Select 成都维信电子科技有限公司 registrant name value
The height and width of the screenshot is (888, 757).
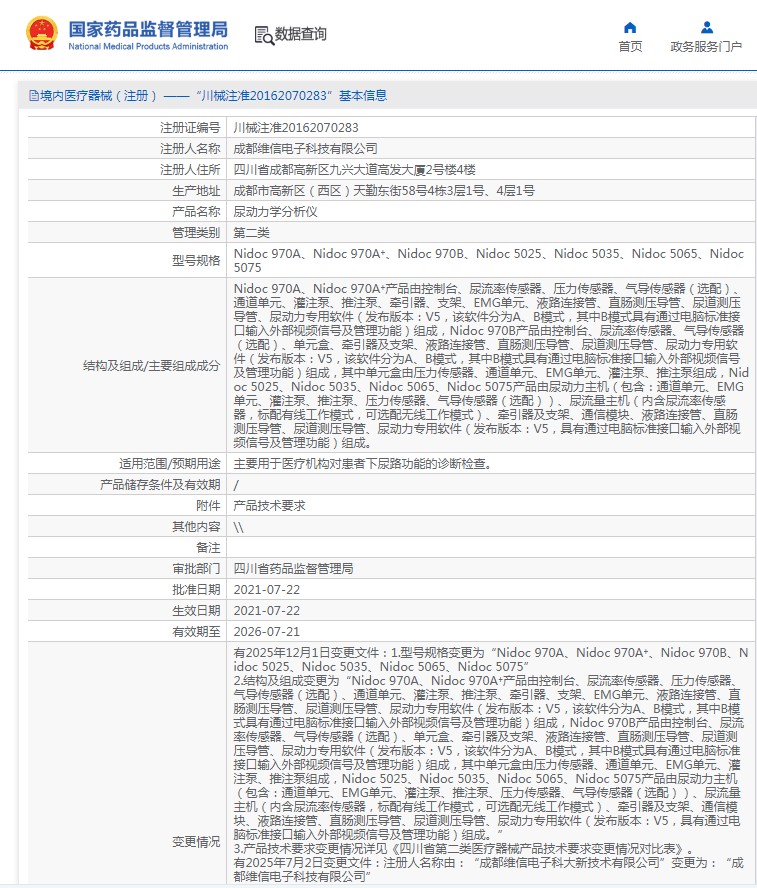point(305,149)
